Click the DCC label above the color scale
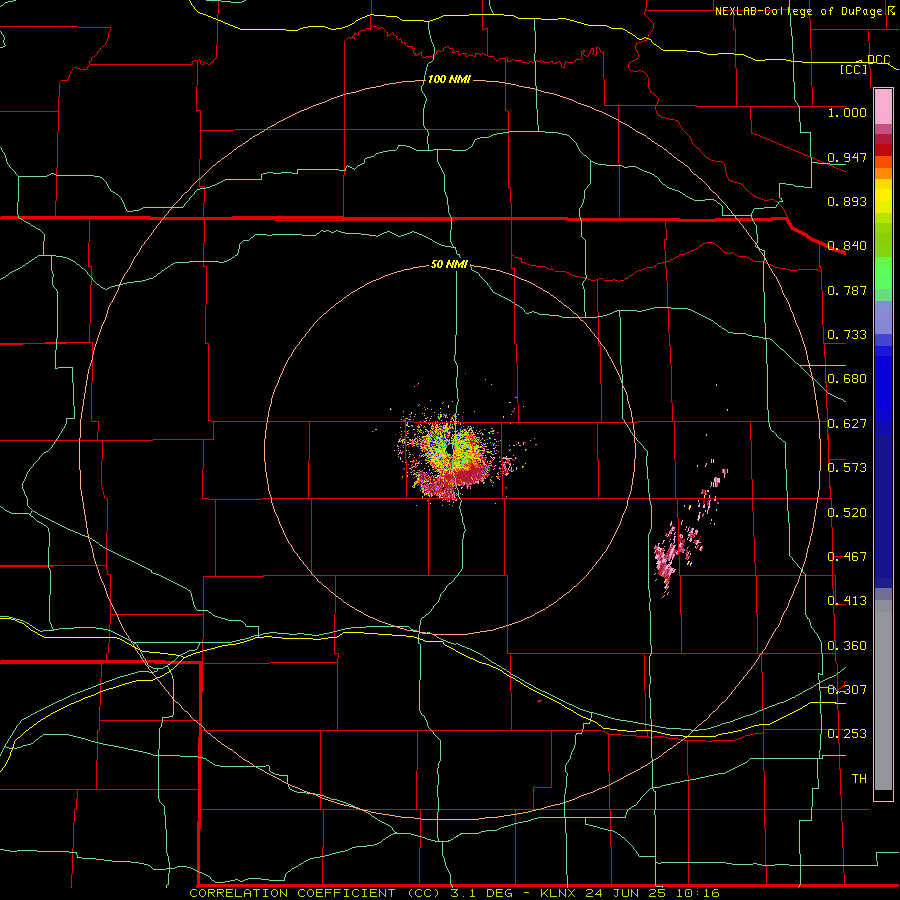The width and height of the screenshot is (900, 900). coord(878,60)
